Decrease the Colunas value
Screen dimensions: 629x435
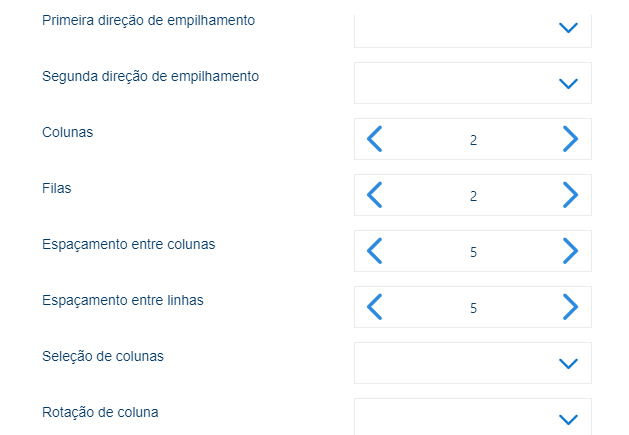click(375, 139)
